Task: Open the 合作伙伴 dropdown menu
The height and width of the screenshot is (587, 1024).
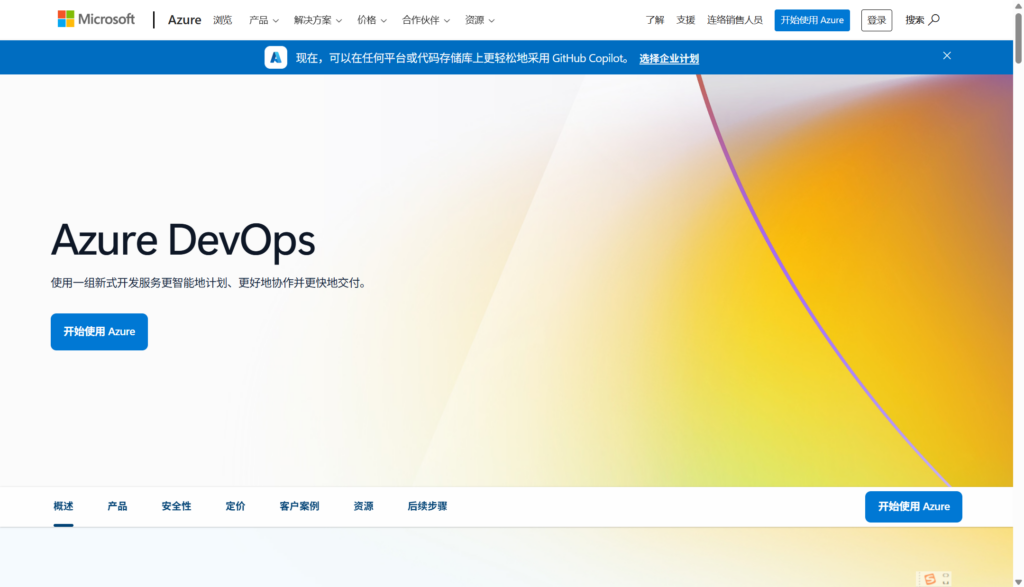Action: coord(426,20)
